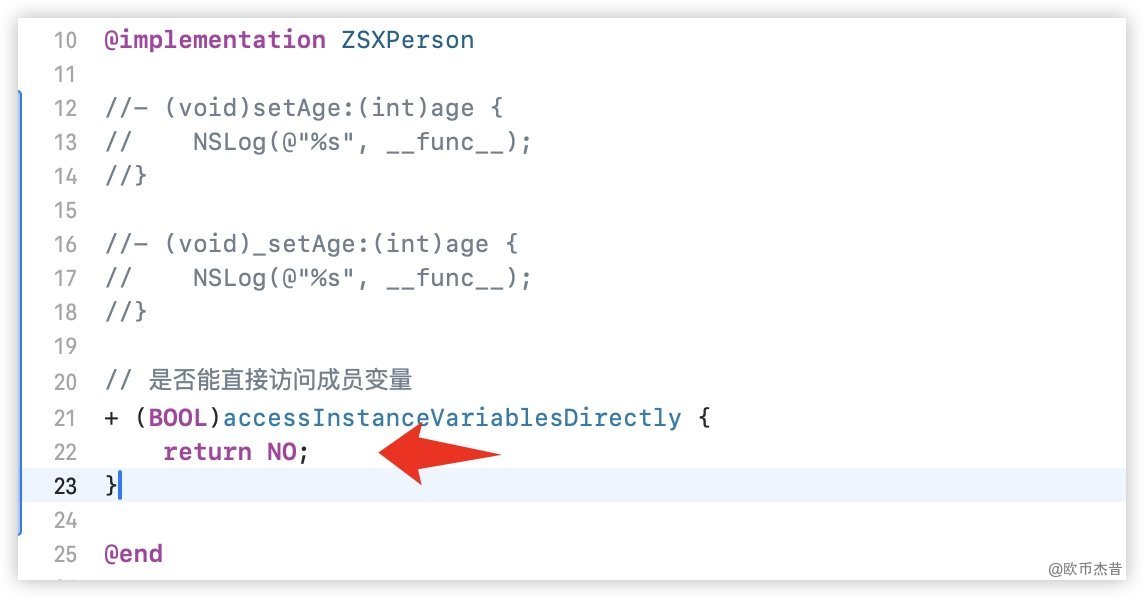Click line number 21 in the gutter
The image size is (1144, 598).
(x=65, y=418)
